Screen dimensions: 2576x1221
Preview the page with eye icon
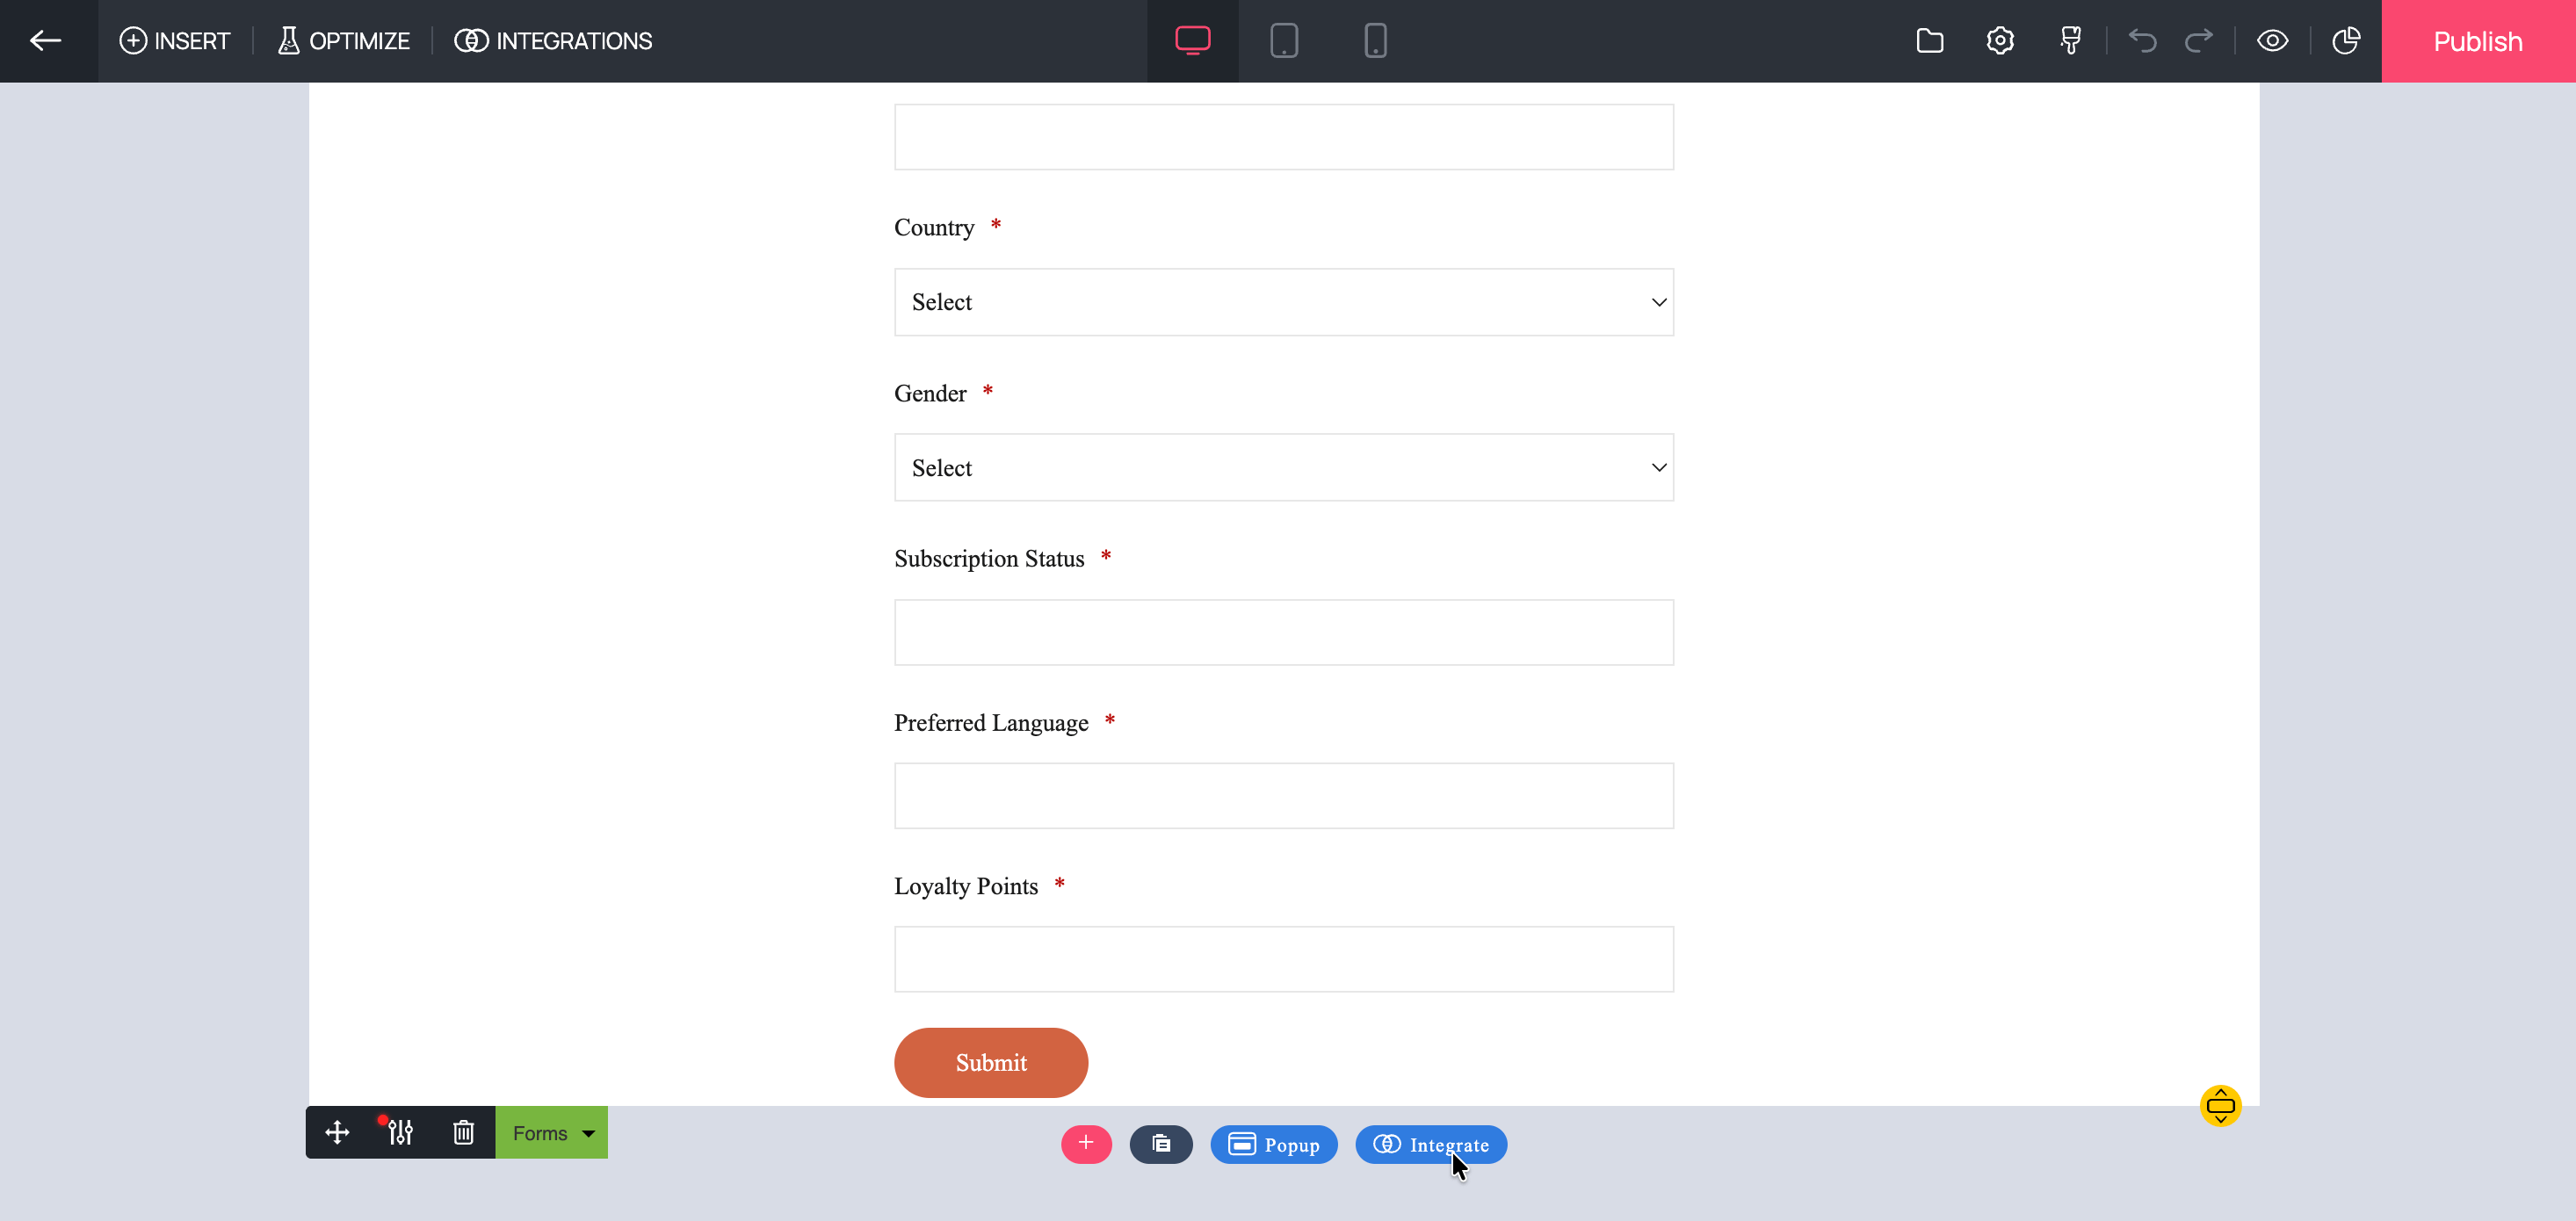point(2272,41)
